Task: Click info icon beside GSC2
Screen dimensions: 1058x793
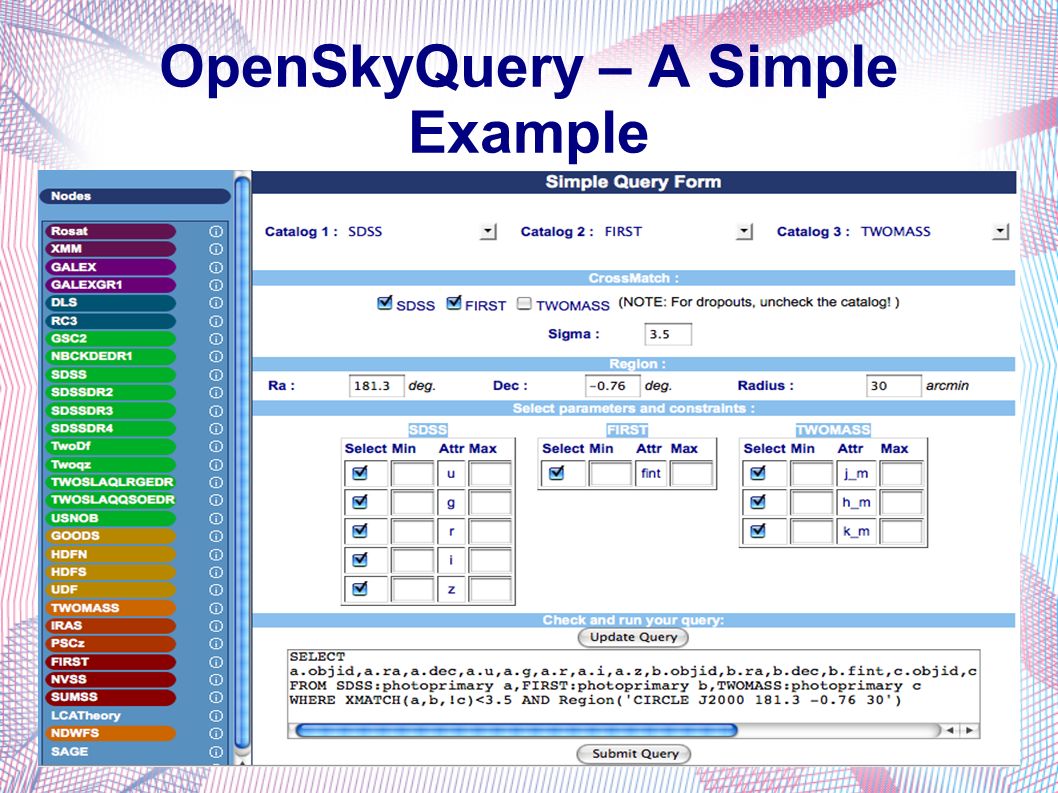Action: pyautogui.click(x=216, y=339)
